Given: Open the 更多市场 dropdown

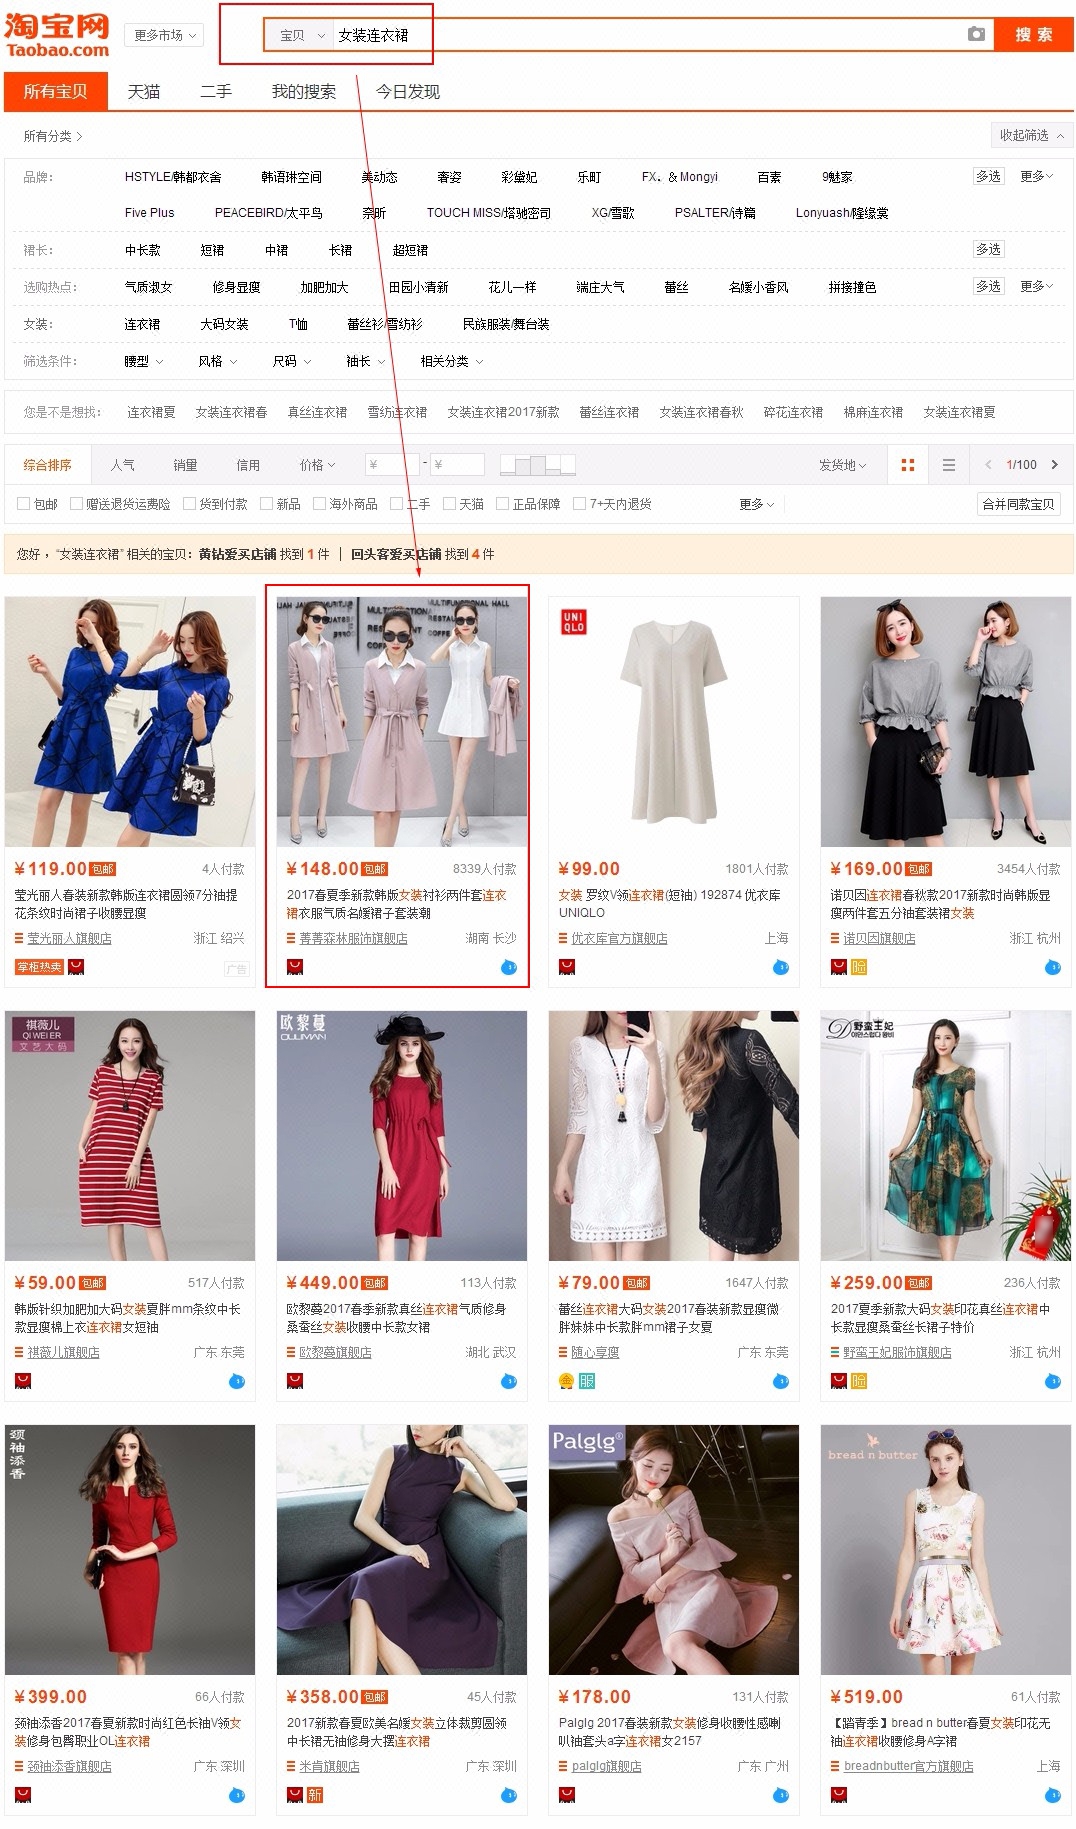Looking at the screenshot, I should coord(165,35).
